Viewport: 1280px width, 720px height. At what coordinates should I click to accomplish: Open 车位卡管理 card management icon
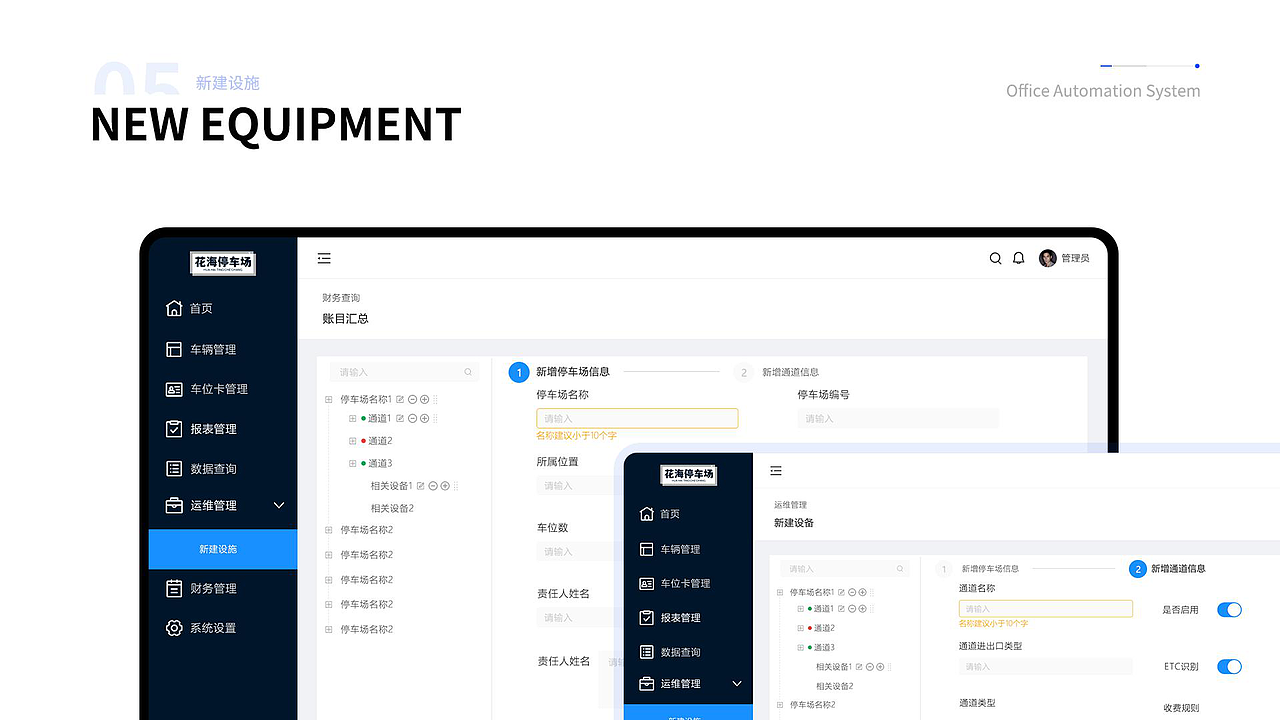coord(172,389)
